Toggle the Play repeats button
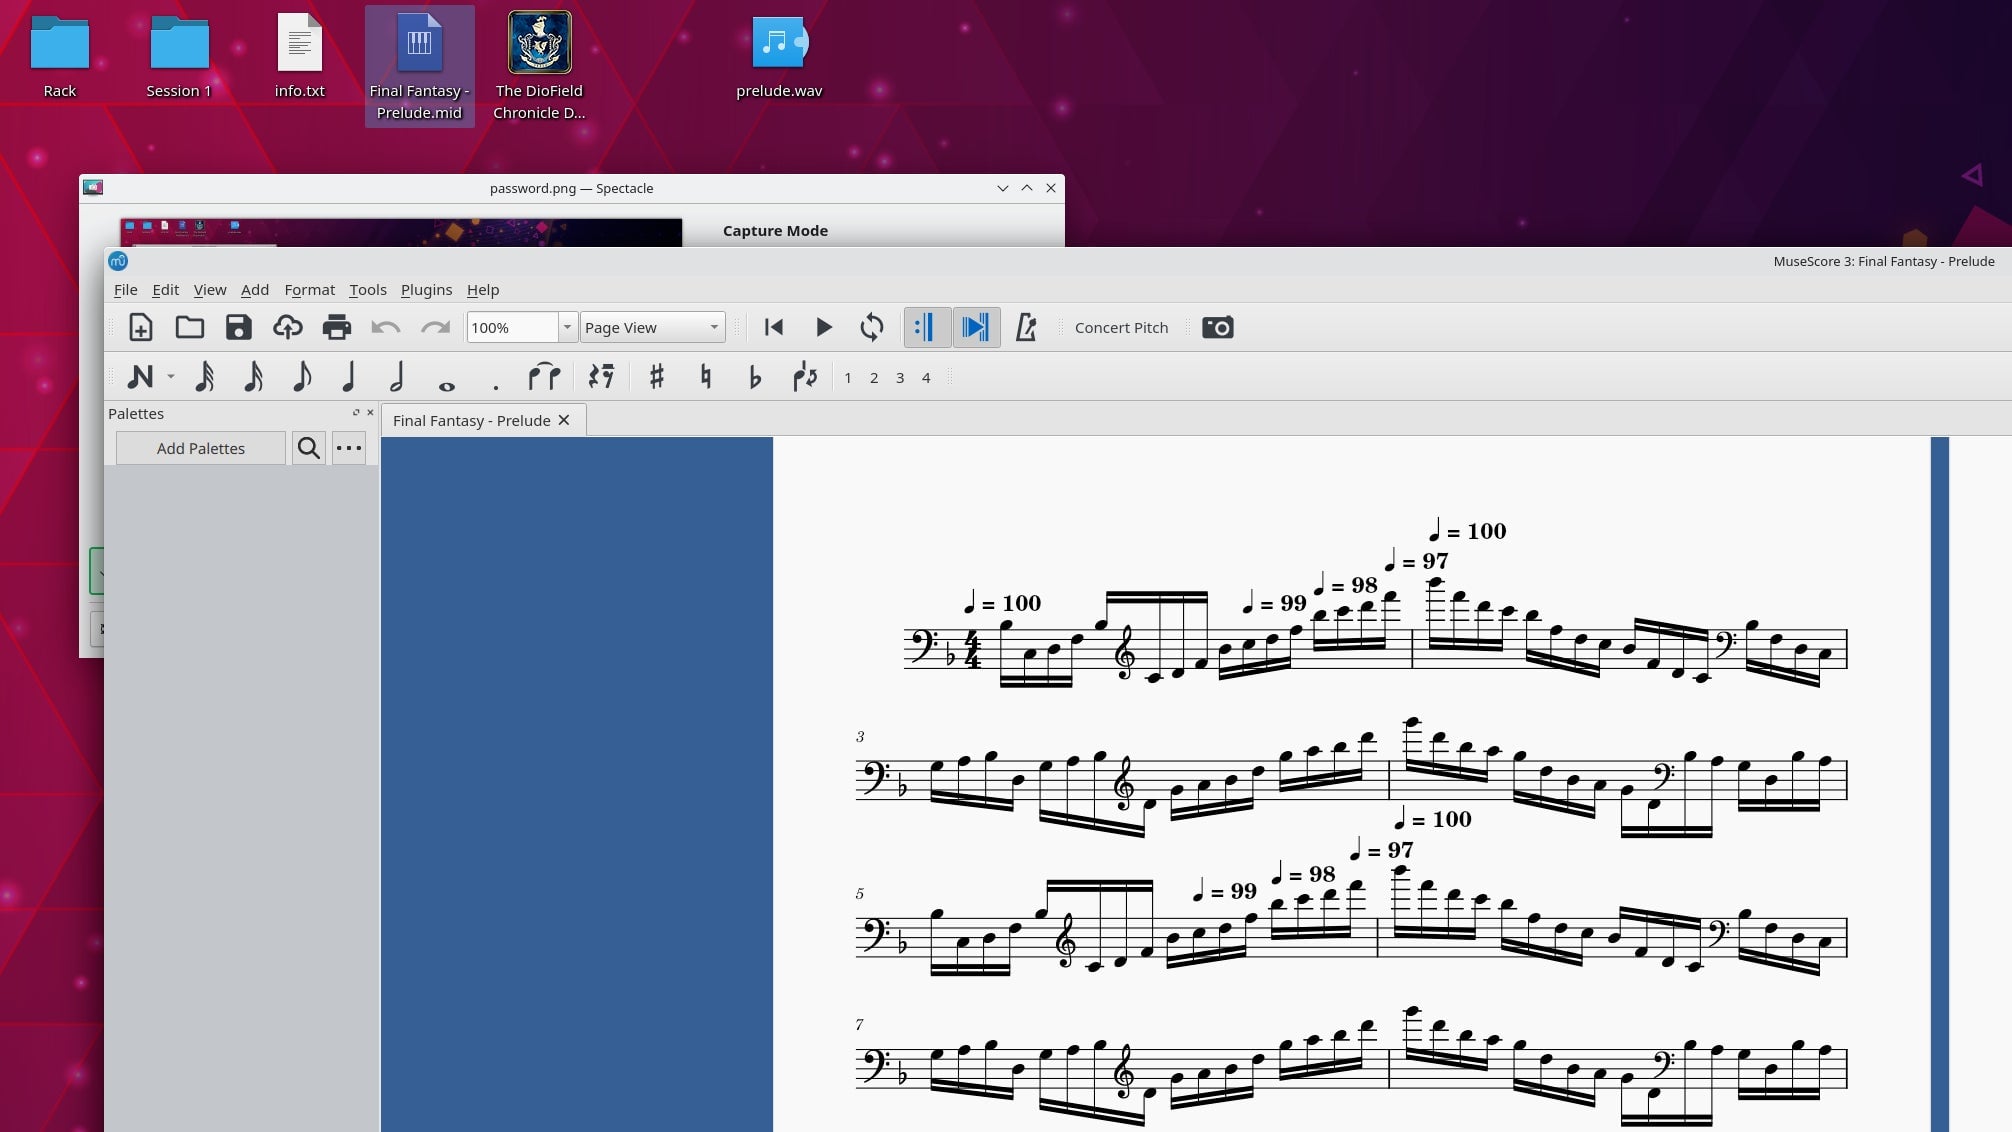 pos(925,327)
